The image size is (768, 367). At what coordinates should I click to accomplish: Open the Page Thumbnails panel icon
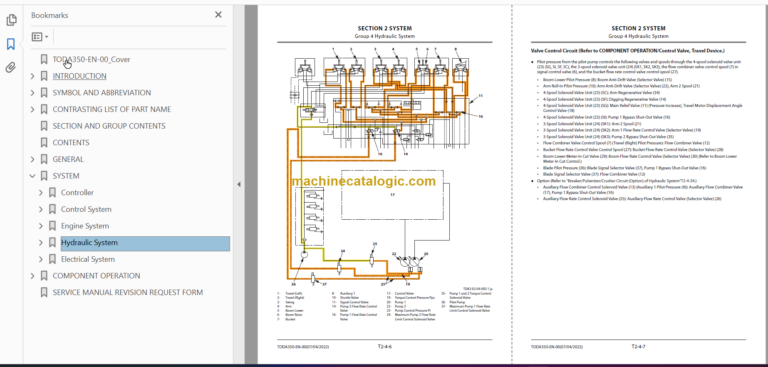(11, 20)
